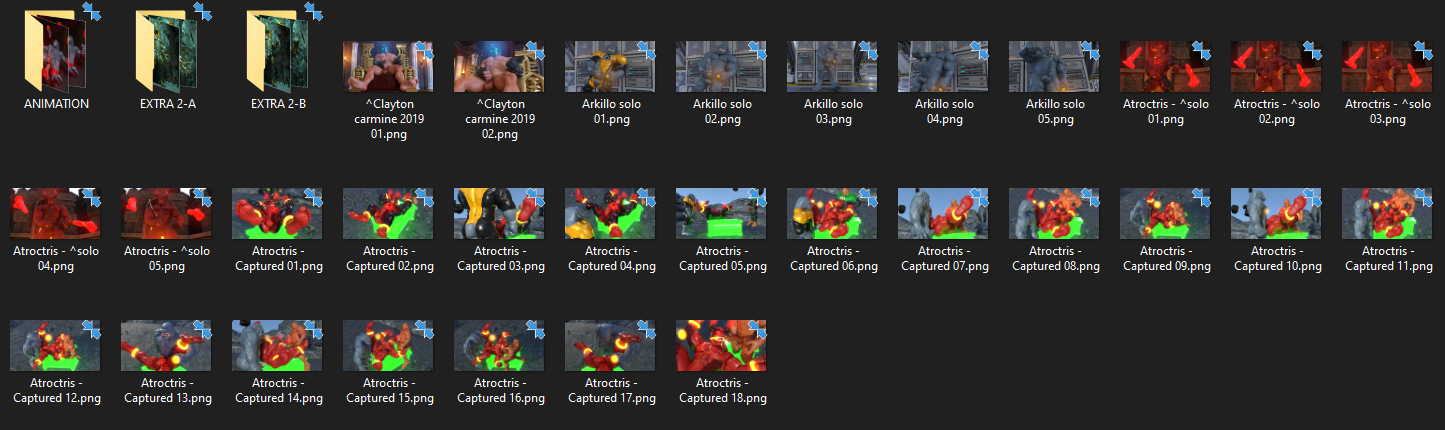Image resolution: width=1445 pixels, height=430 pixels.
Task: Click filename text Atroctris - Captured 01.png
Action: (277, 258)
